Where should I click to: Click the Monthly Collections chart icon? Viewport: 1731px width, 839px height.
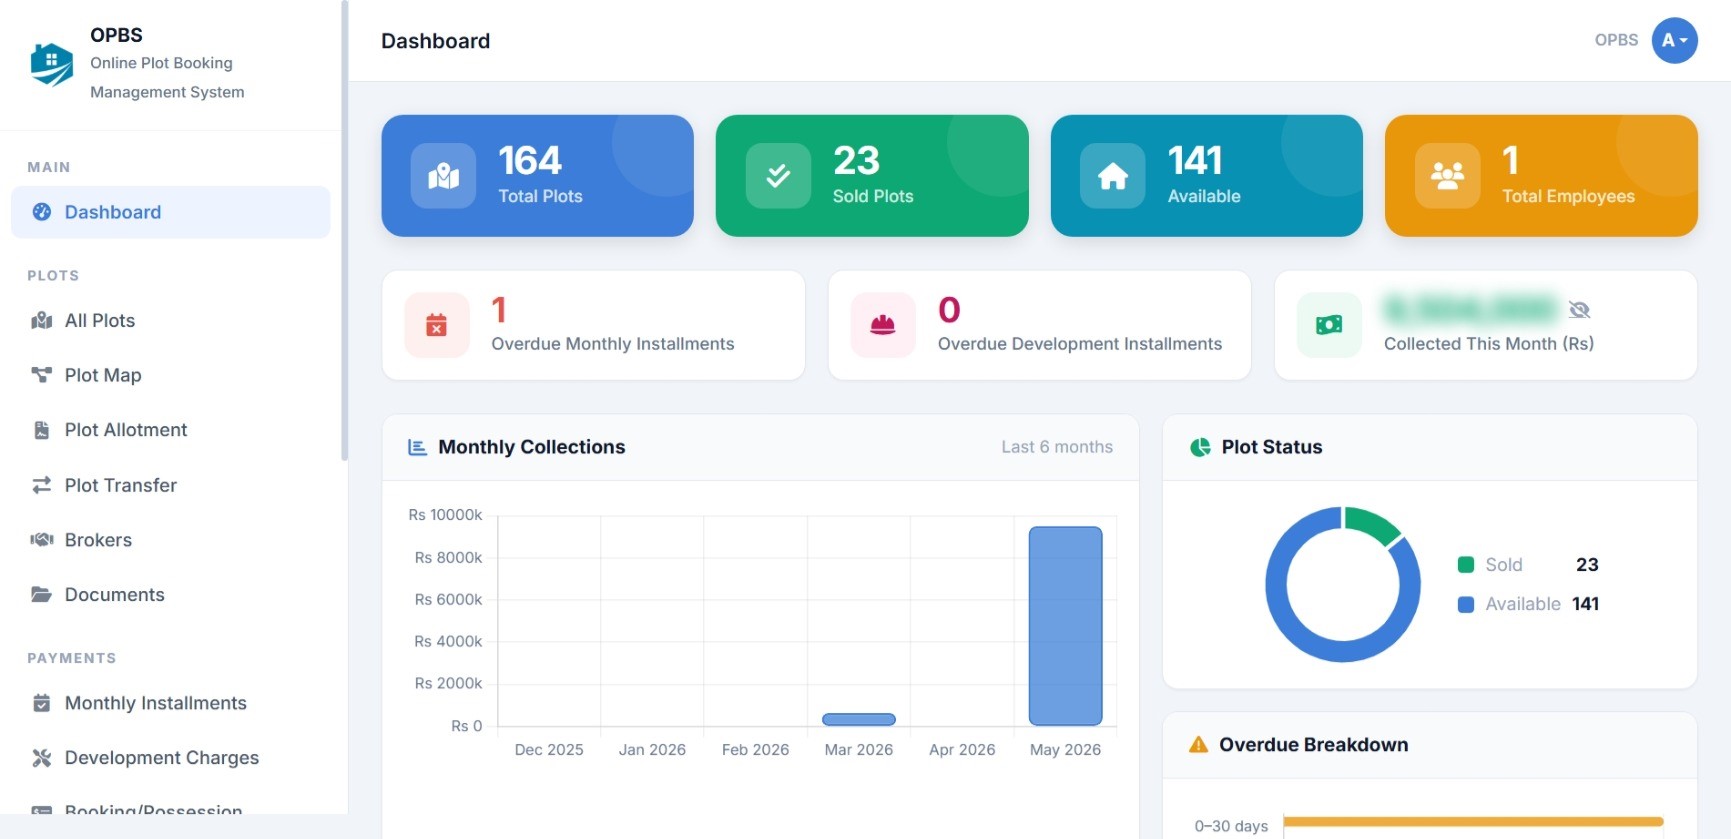coord(417,447)
